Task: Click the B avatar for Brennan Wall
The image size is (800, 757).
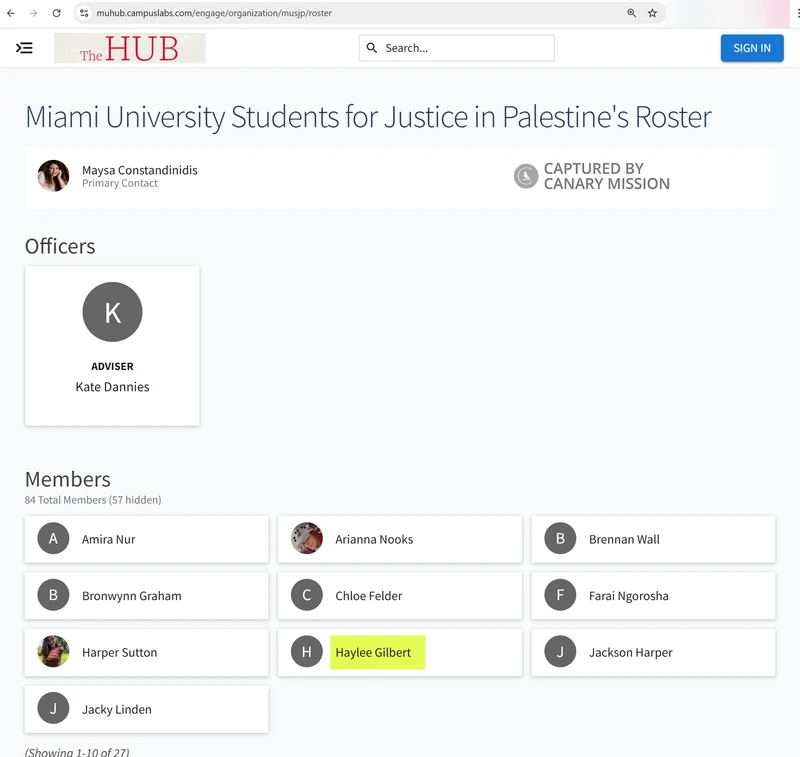Action: click(560, 538)
